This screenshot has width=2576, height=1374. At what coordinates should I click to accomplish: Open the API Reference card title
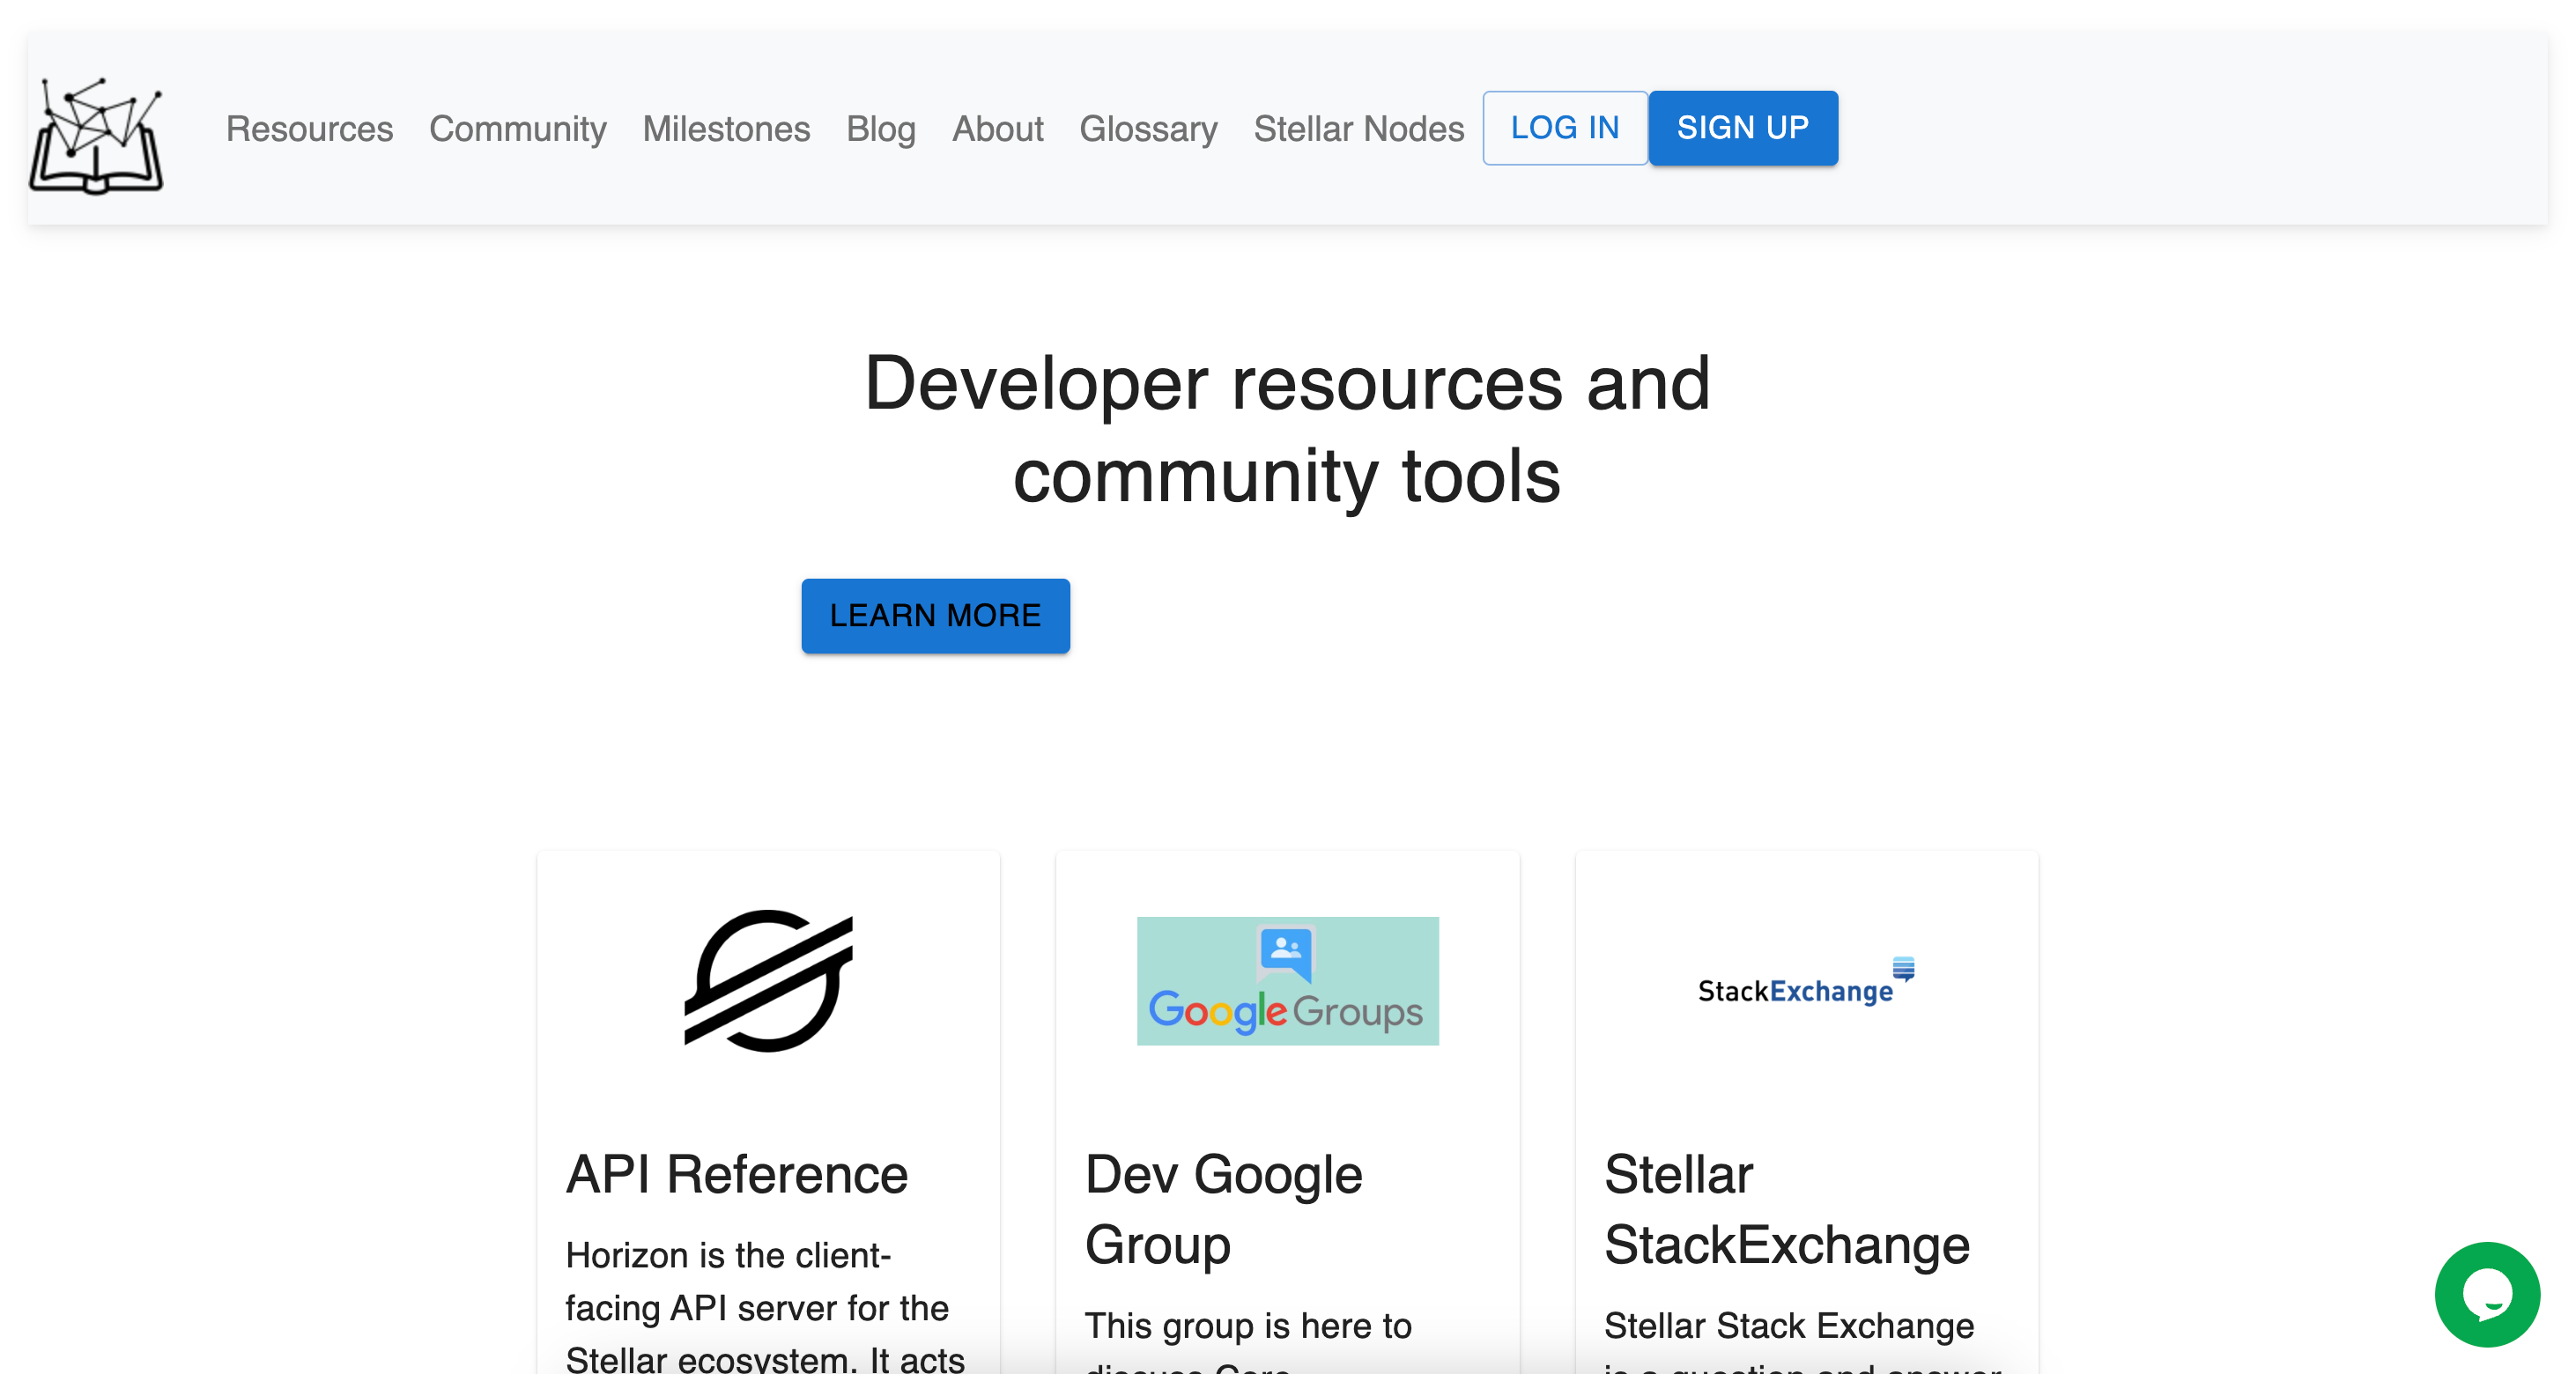[x=736, y=1174]
